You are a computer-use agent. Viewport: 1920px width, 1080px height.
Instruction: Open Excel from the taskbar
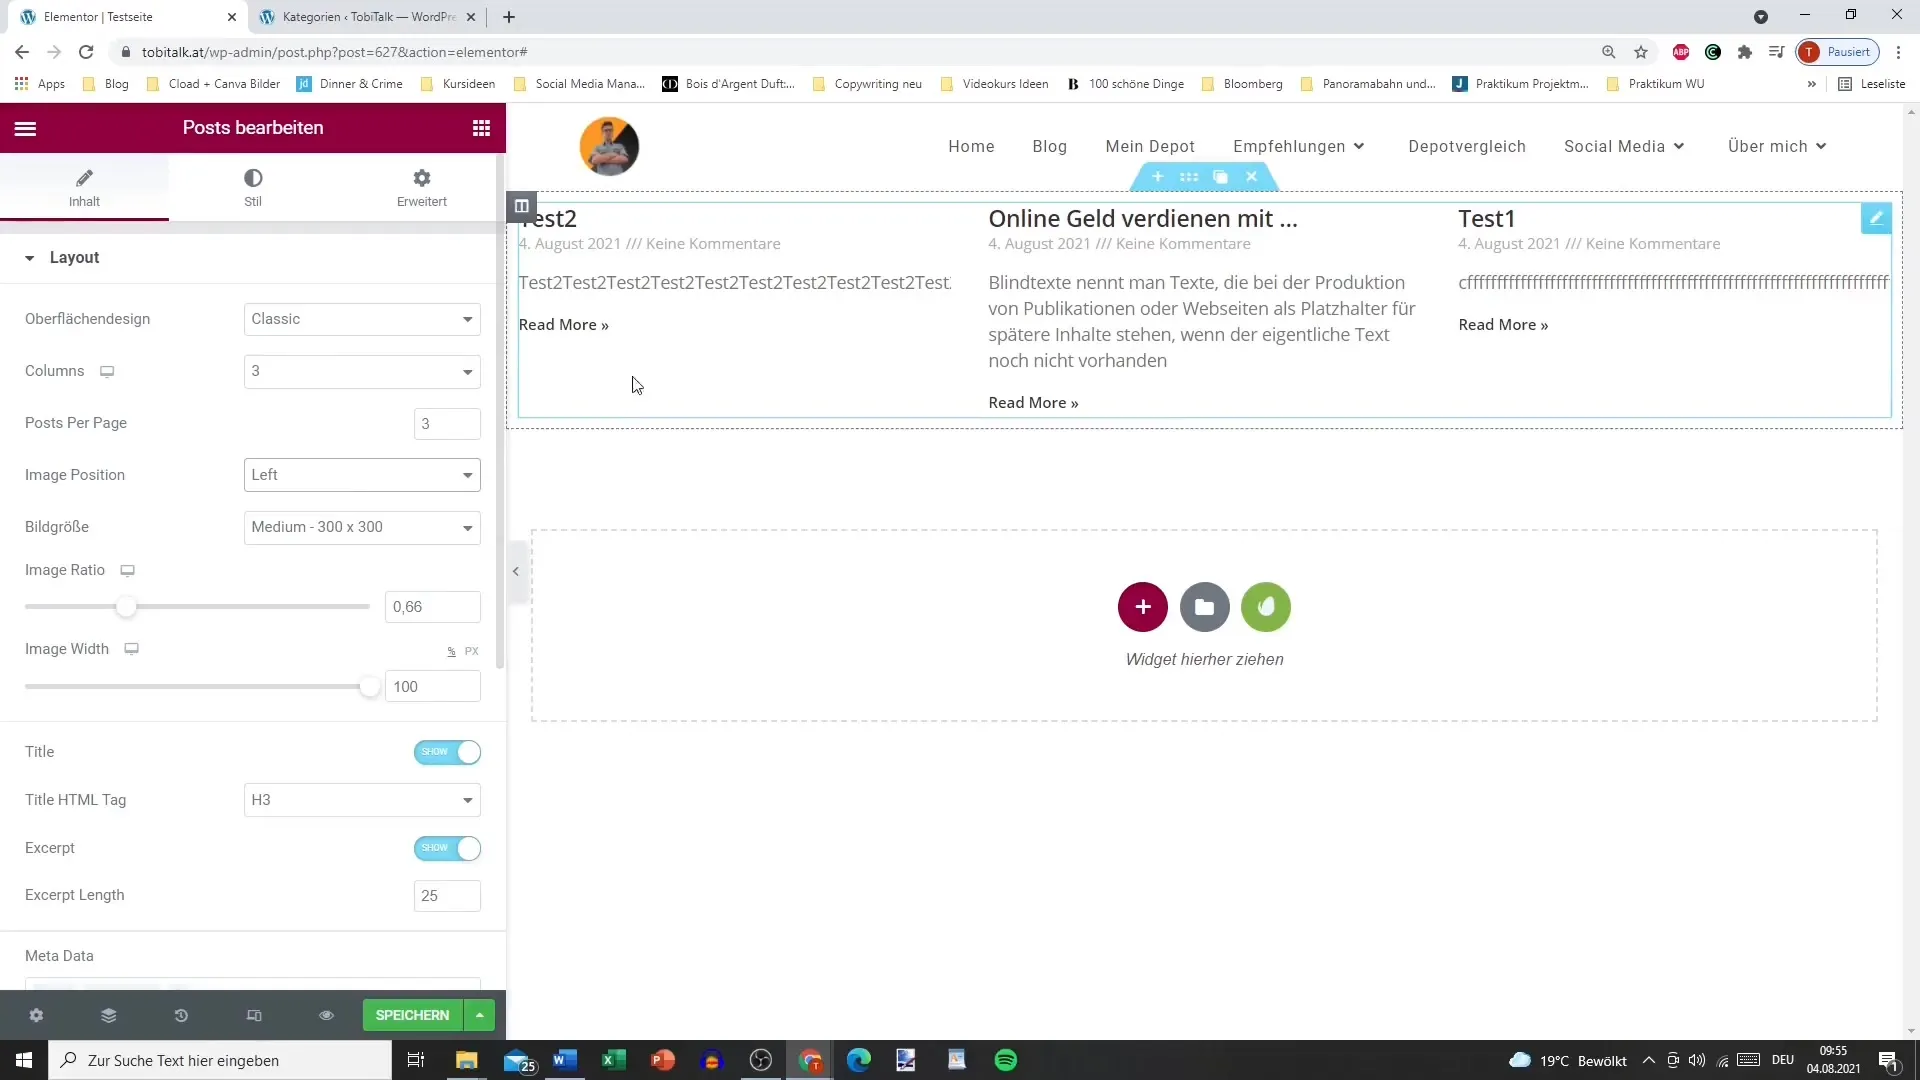pos(613,1060)
